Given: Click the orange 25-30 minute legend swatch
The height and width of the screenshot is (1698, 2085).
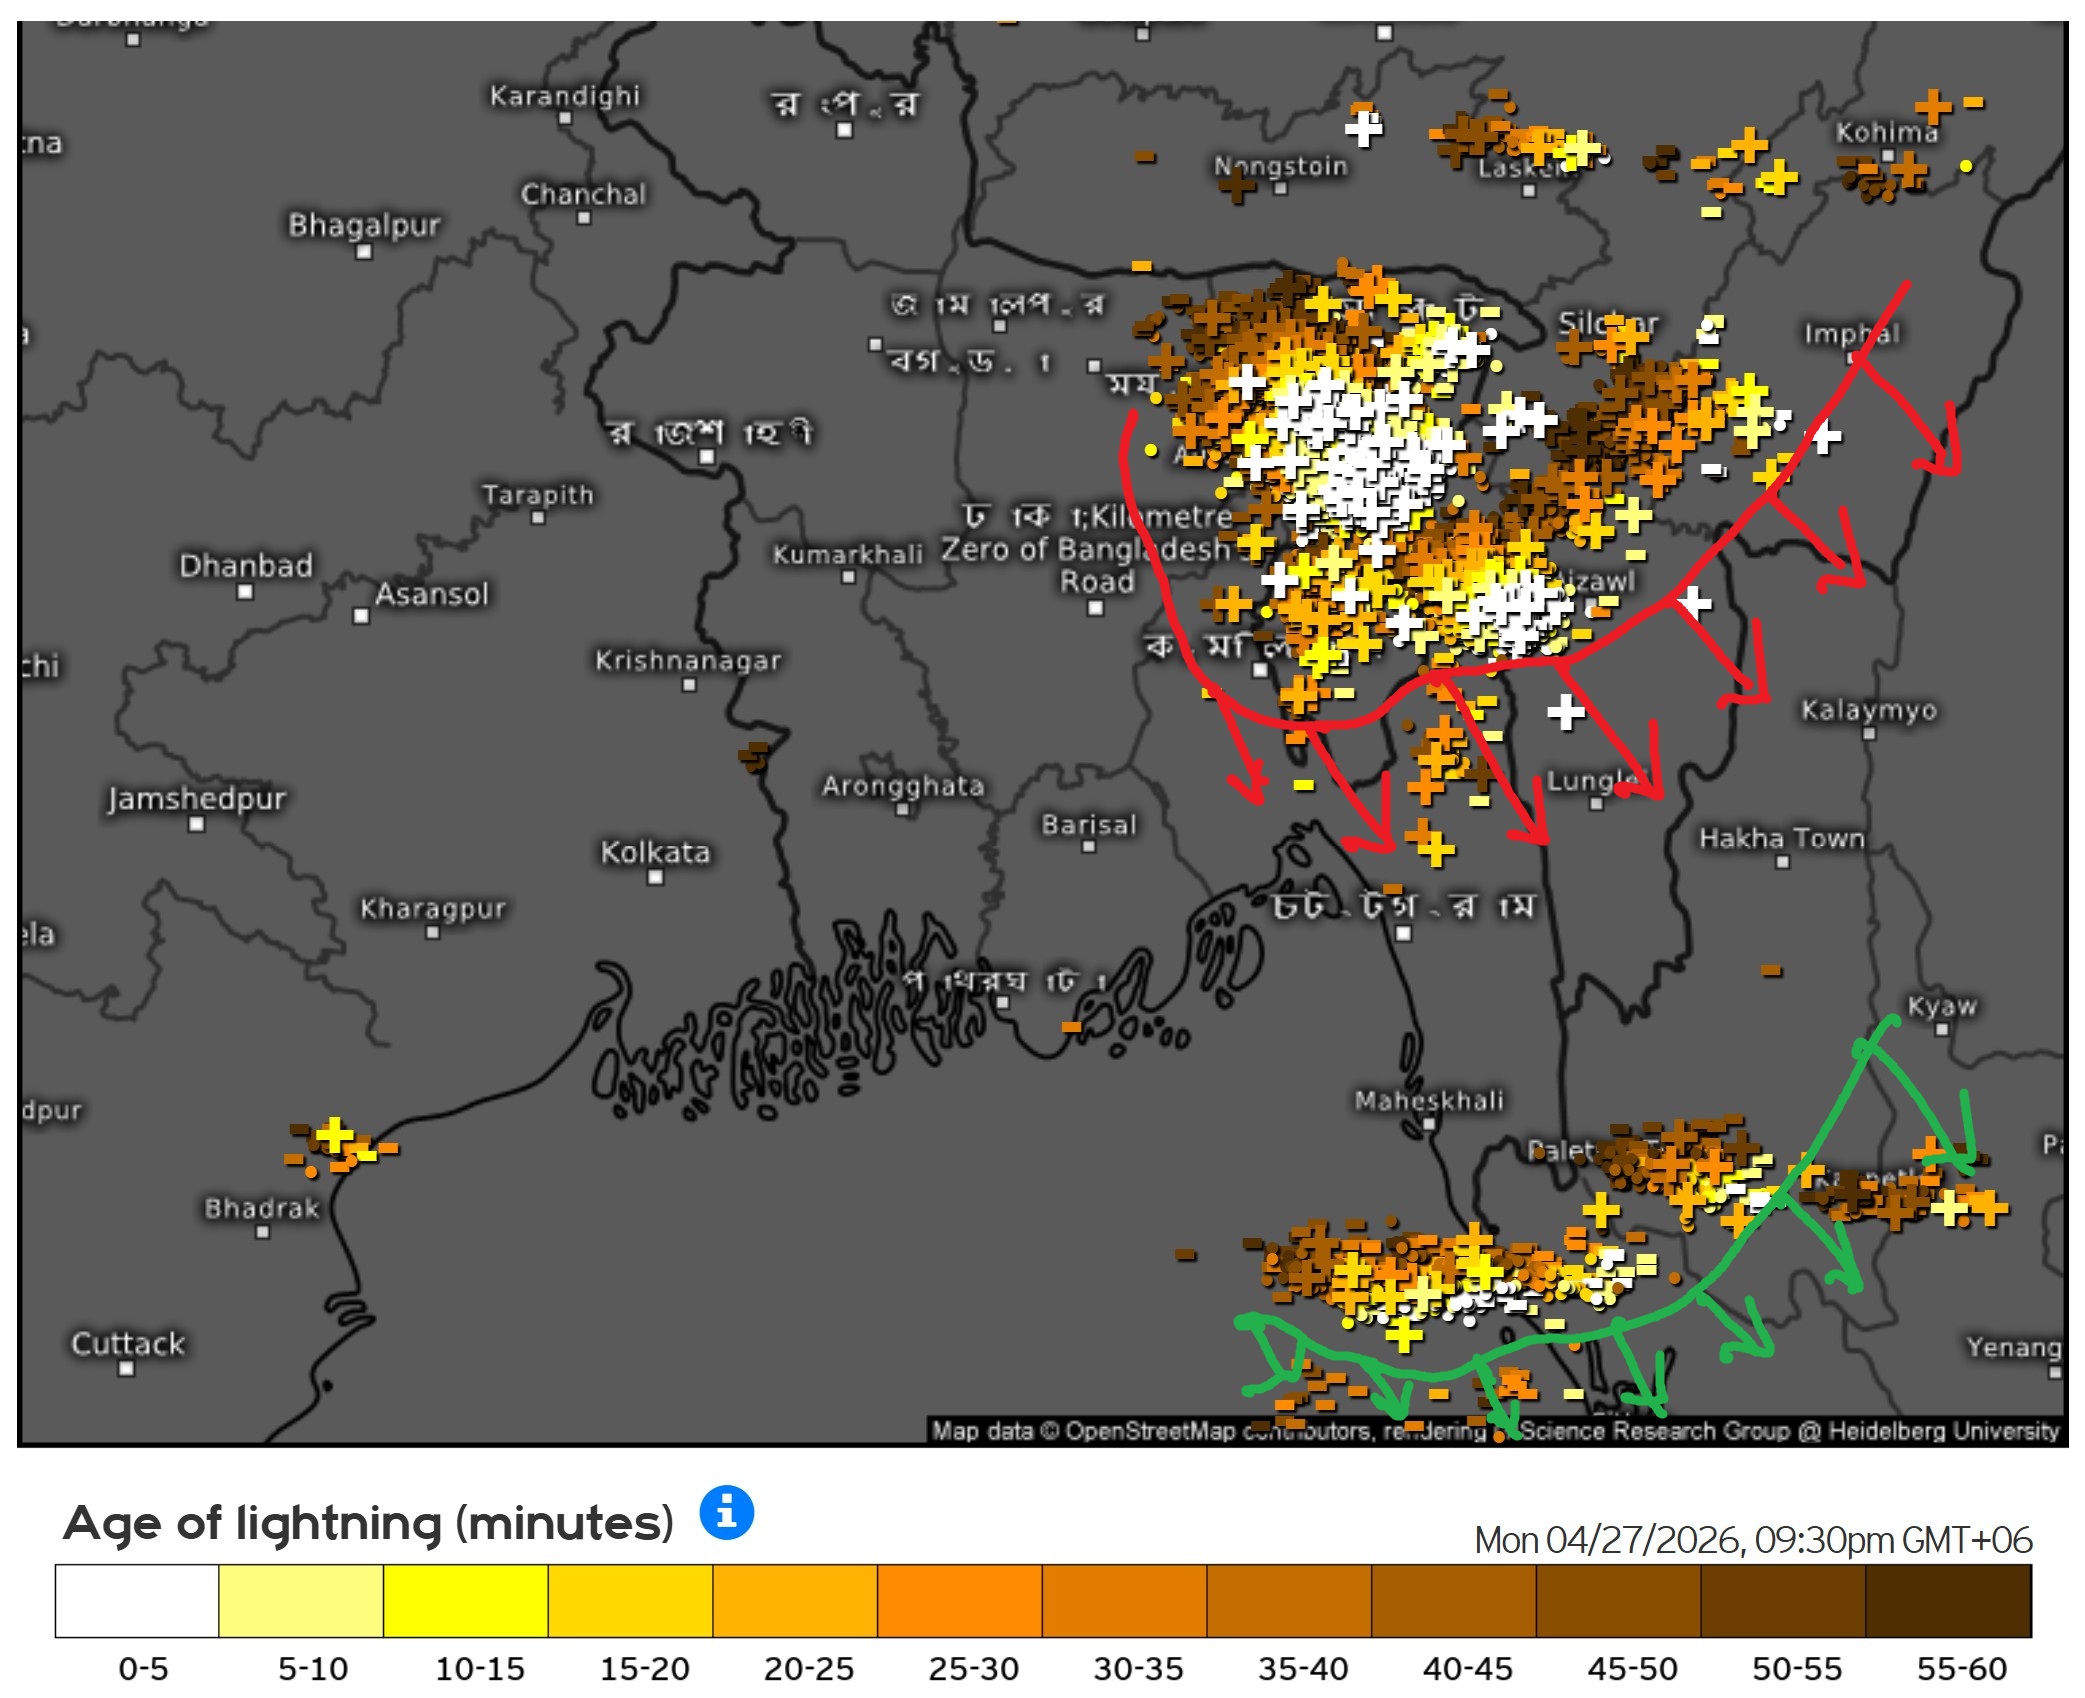Looking at the screenshot, I should tap(959, 1600).
